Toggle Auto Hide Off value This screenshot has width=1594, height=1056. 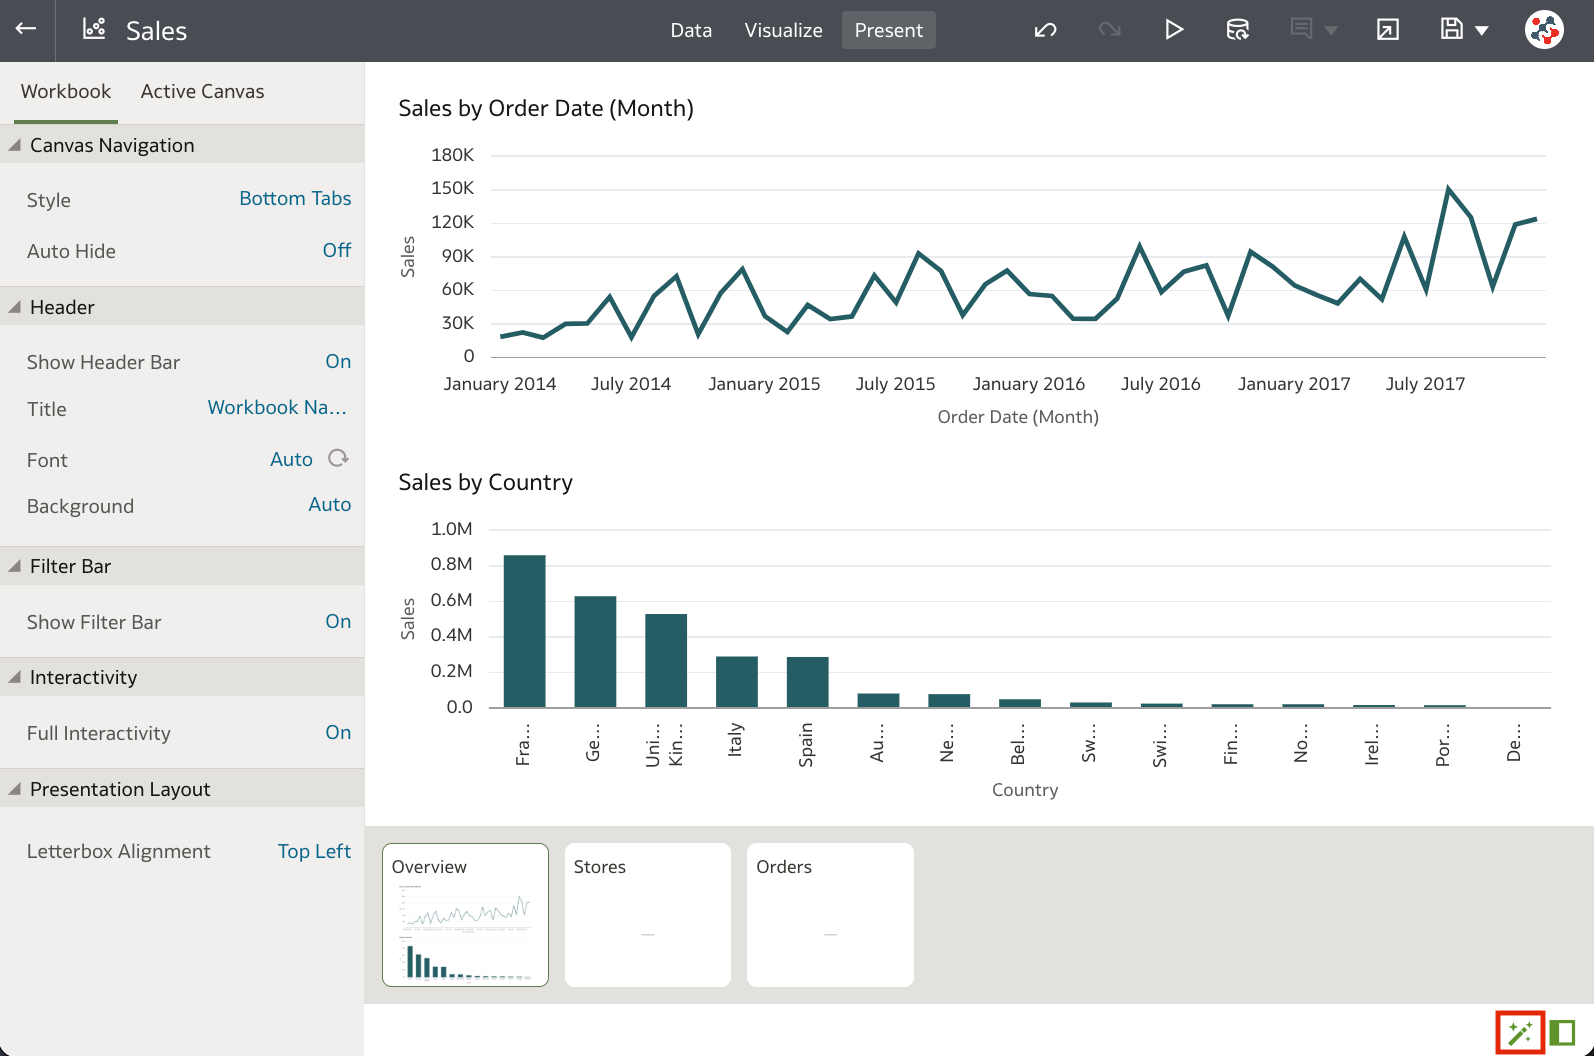(x=337, y=250)
